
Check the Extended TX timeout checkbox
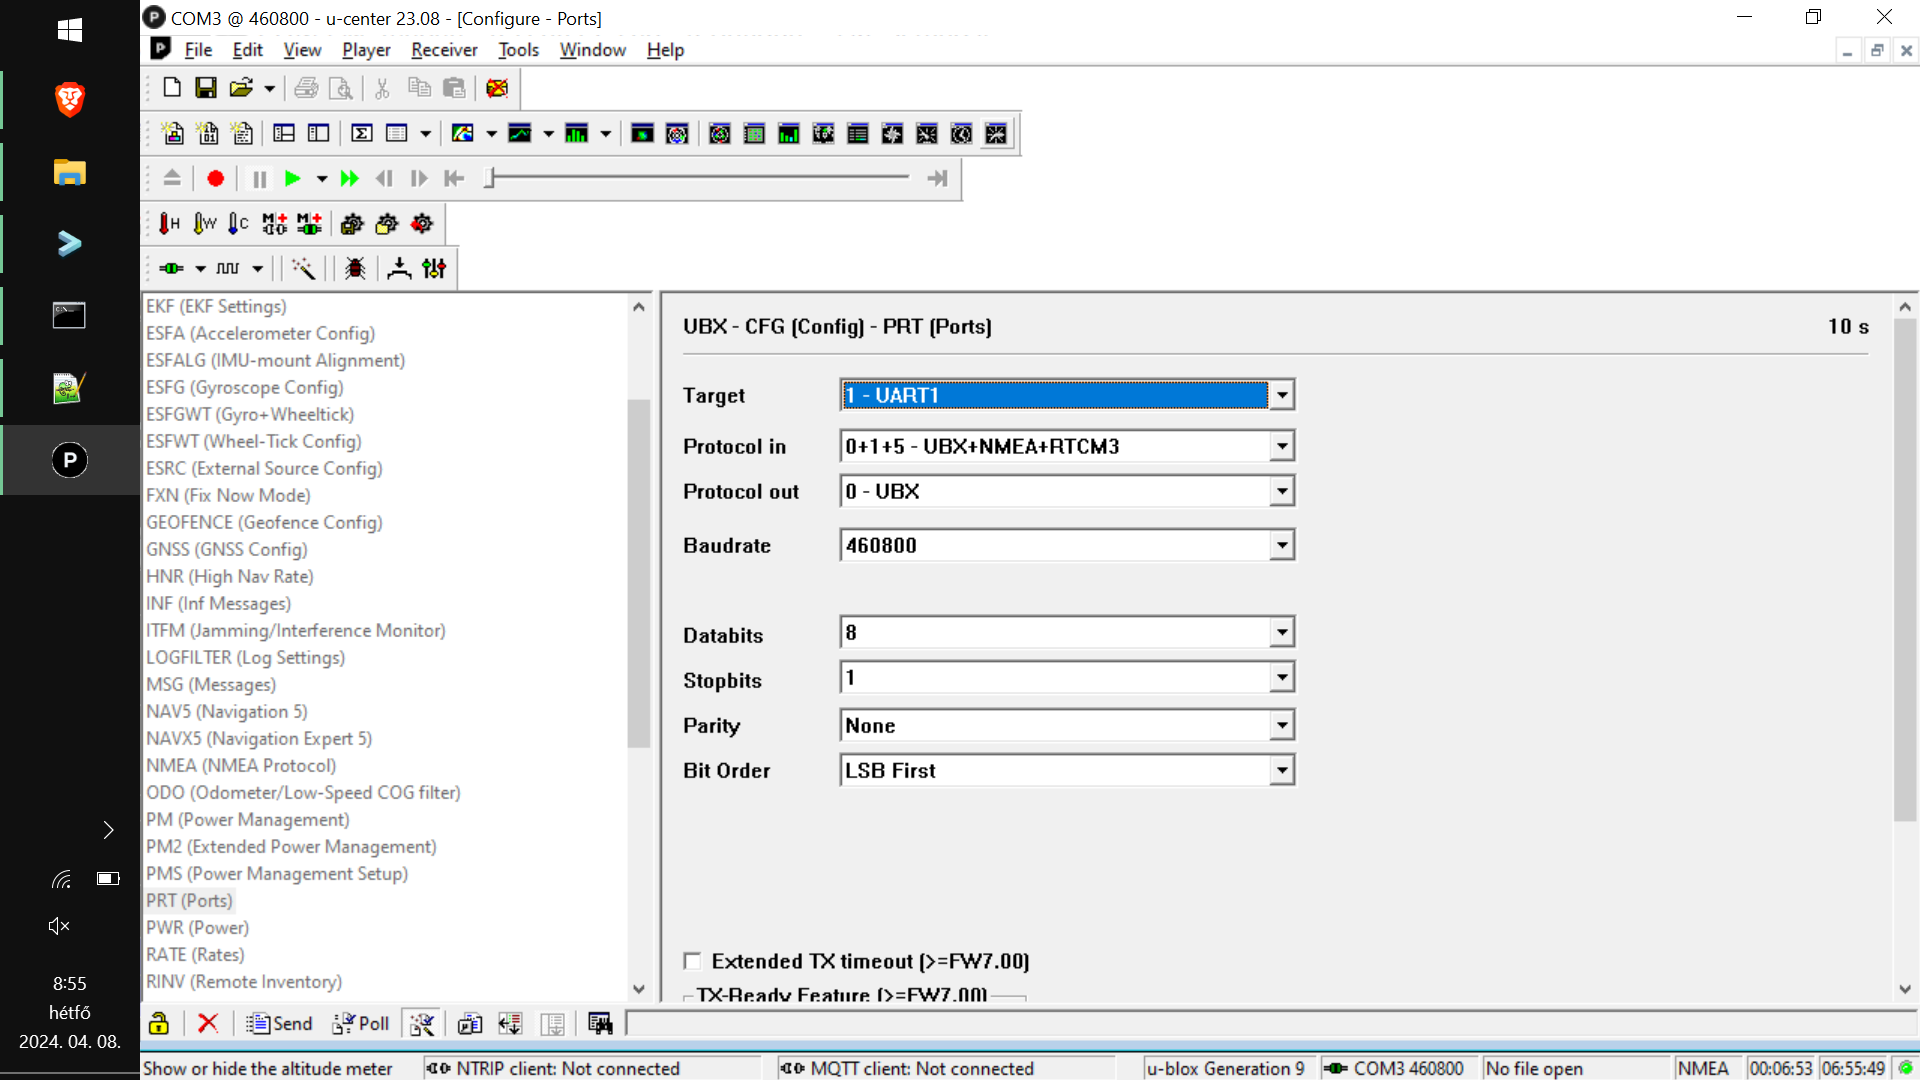(693, 960)
